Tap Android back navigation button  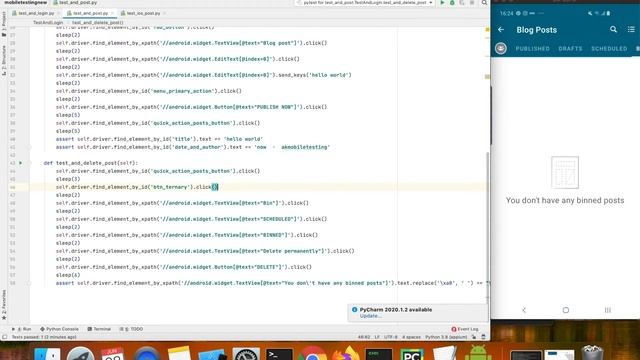[x=524, y=310]
